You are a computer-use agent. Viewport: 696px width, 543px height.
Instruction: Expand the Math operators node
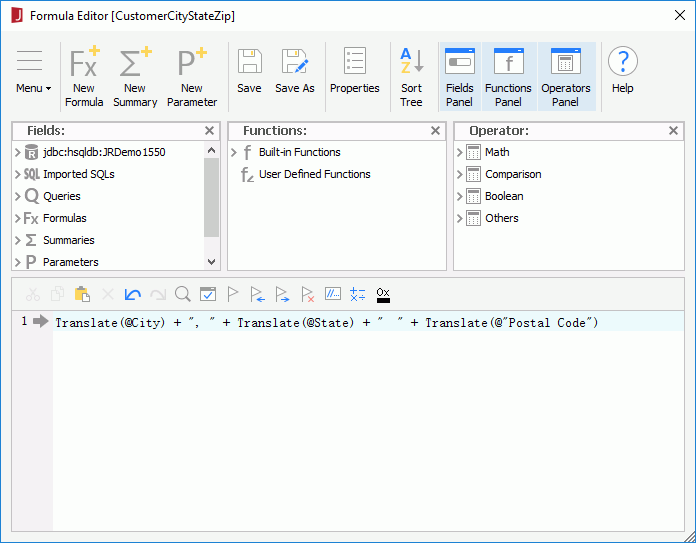pos(460,152)
